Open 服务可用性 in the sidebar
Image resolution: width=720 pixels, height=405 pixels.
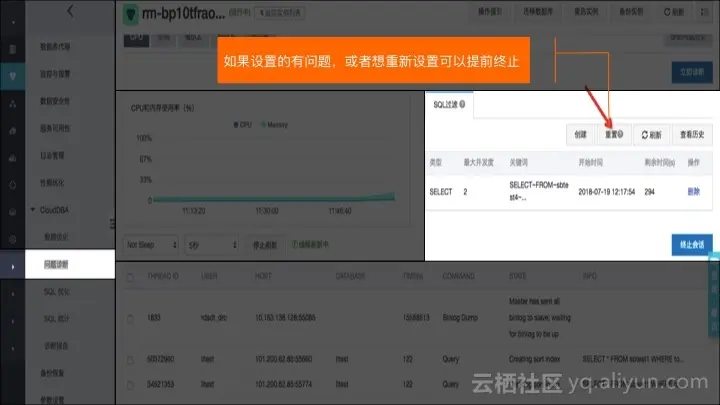click(55, 128)
